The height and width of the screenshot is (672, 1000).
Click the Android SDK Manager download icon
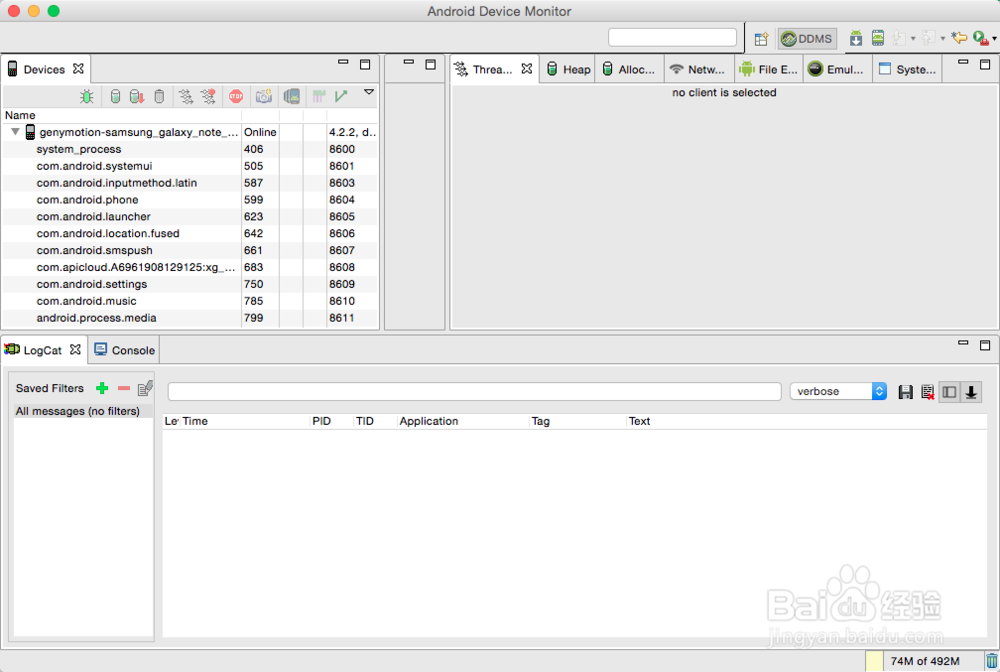point(856,38)
